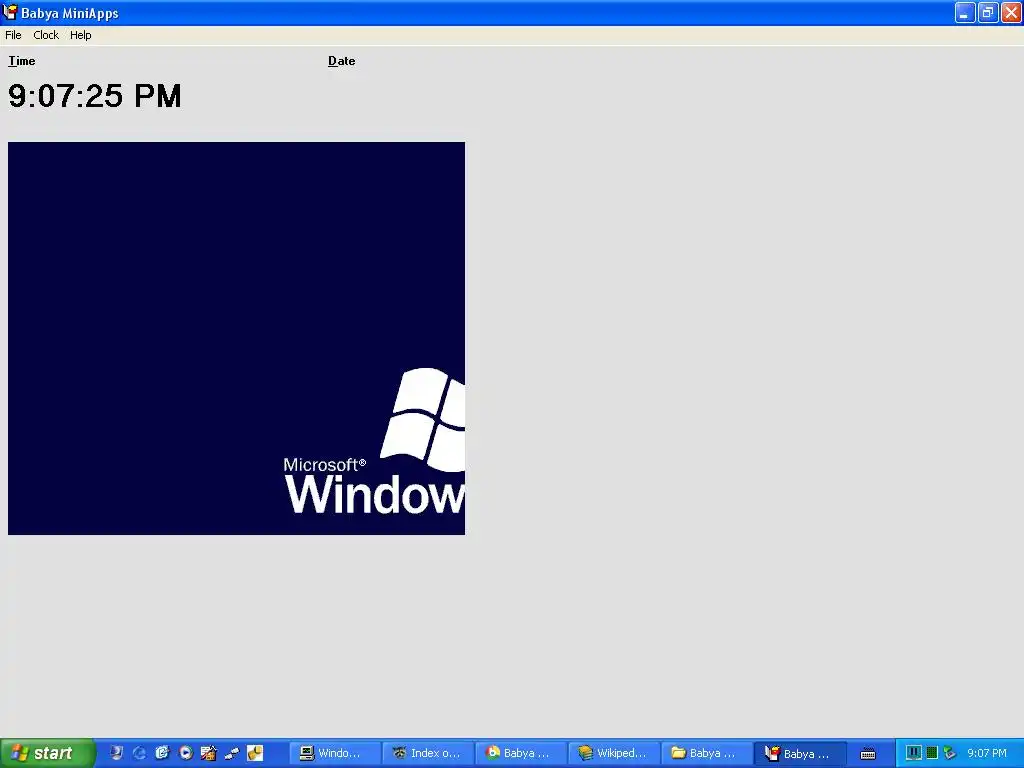Switch to Chrome Babya taskbar window
Viewport: 1024px width, 768px height.
520,753
